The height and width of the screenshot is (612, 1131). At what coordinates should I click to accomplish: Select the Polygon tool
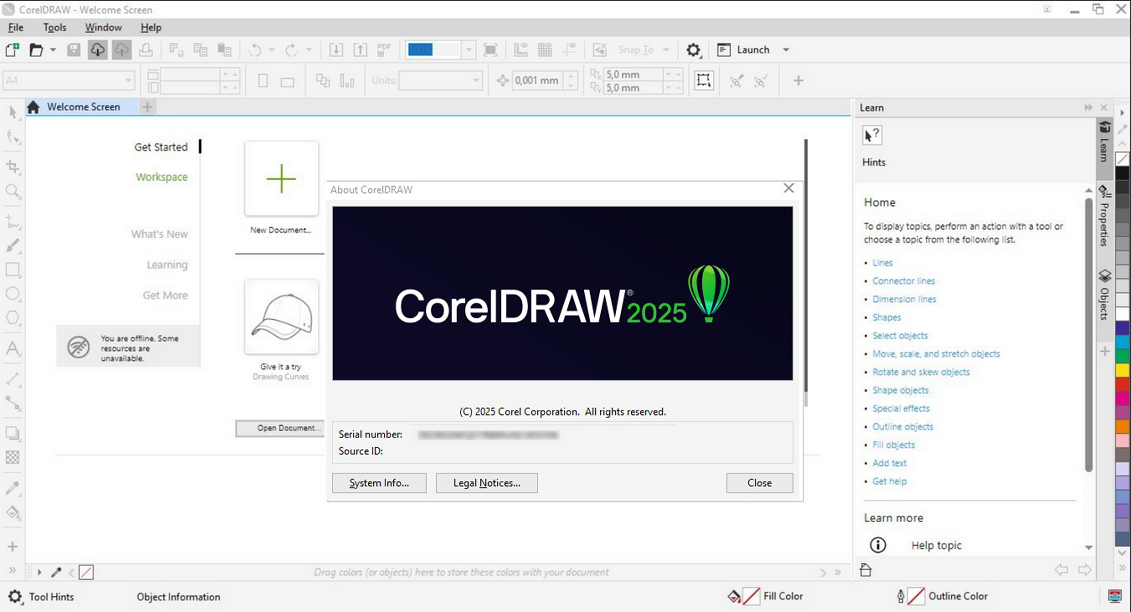[13, 318]
